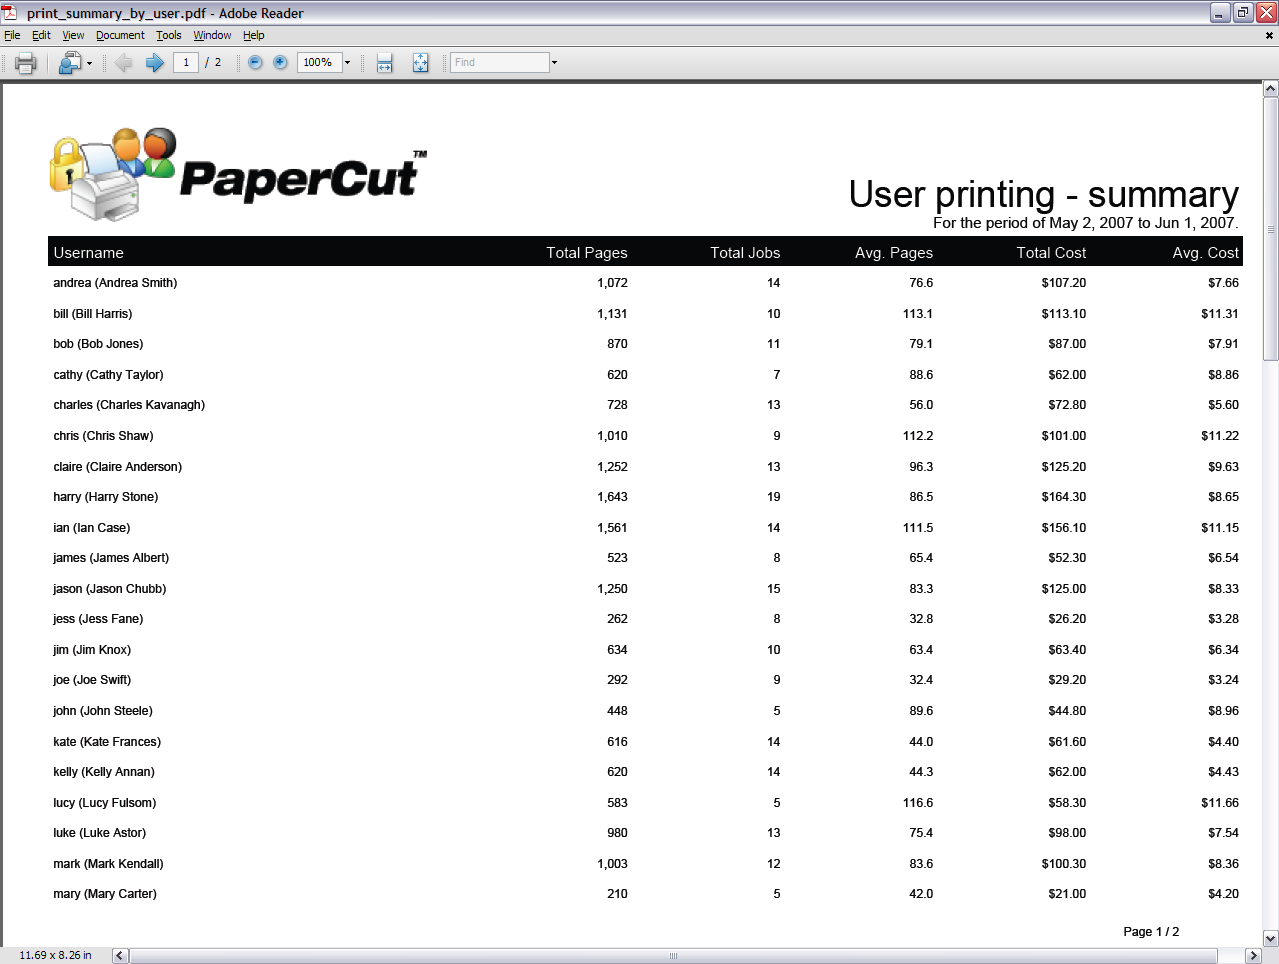Zoom out with the minus button
Viewport: 1279px width, 964px height.
[x=255, y=63]
